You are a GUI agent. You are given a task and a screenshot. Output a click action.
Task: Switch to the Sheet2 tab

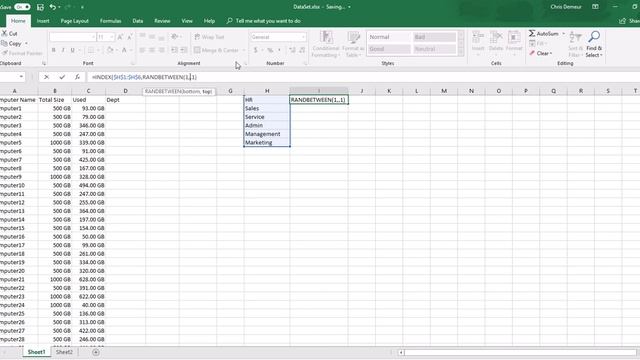pos(64,352)
